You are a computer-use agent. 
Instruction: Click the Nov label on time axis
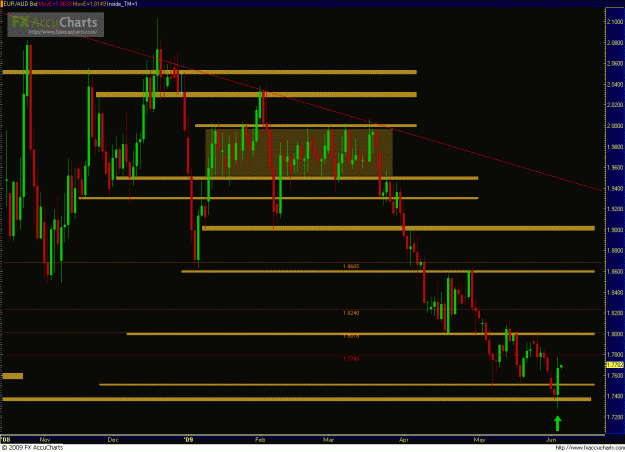(x=45, y=440)
